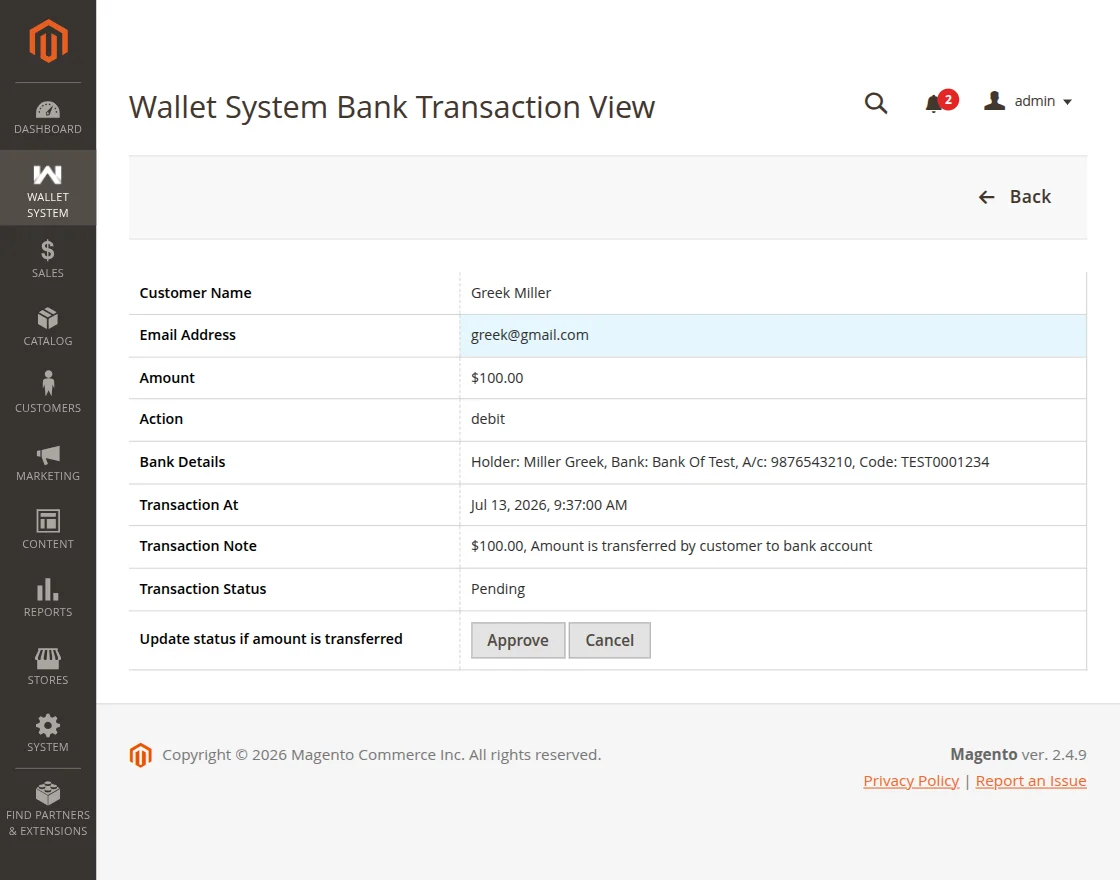1120x880 pixels.
Task: Click the Transaction At label
Action: [189, 505]
